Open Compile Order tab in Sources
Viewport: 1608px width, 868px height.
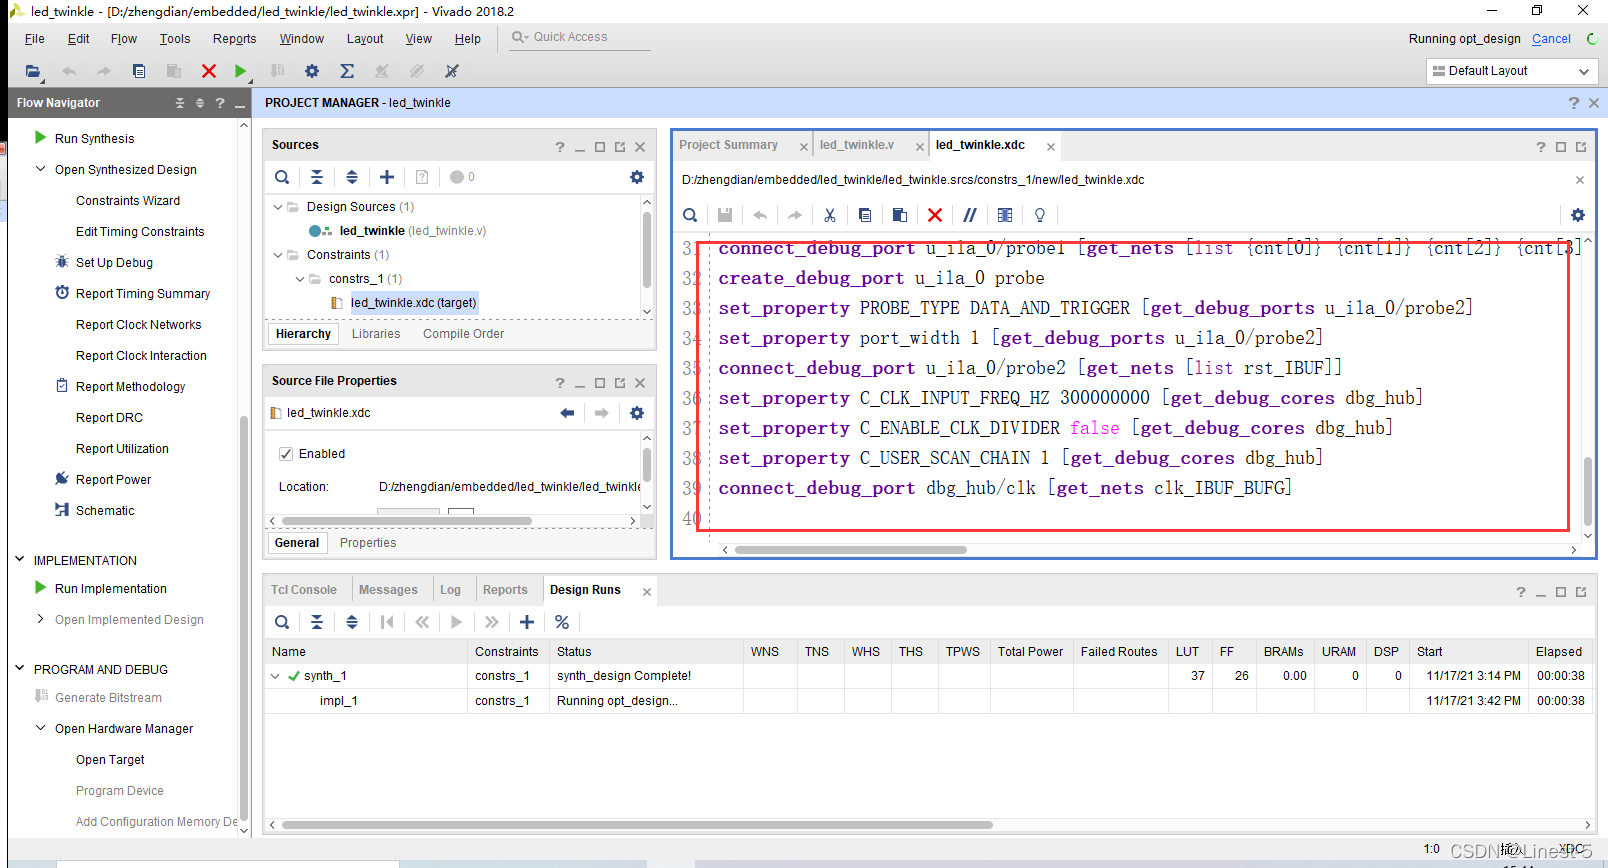pos(463,334)
